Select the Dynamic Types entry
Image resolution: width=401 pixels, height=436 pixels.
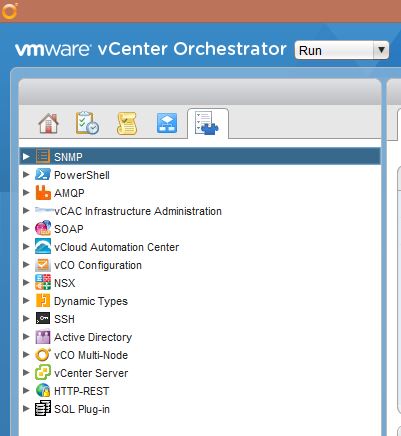point(91,301)
